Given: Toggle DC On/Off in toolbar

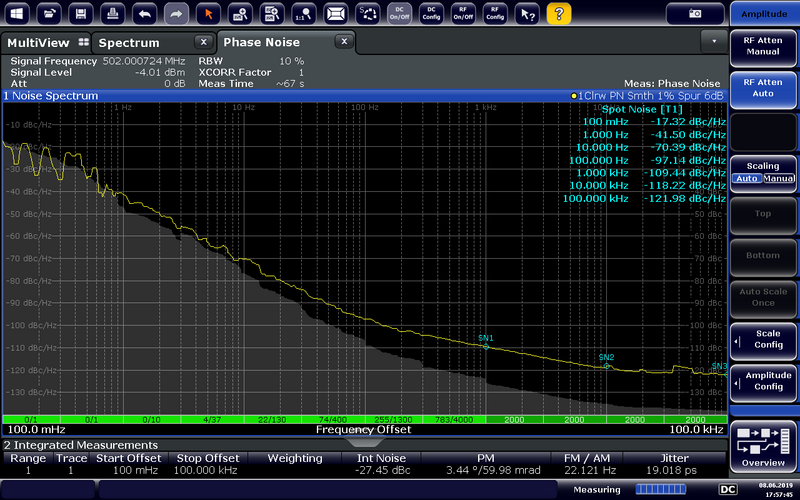Looking at the screenshot, I should pyautogui.click(x=399, y=13).
